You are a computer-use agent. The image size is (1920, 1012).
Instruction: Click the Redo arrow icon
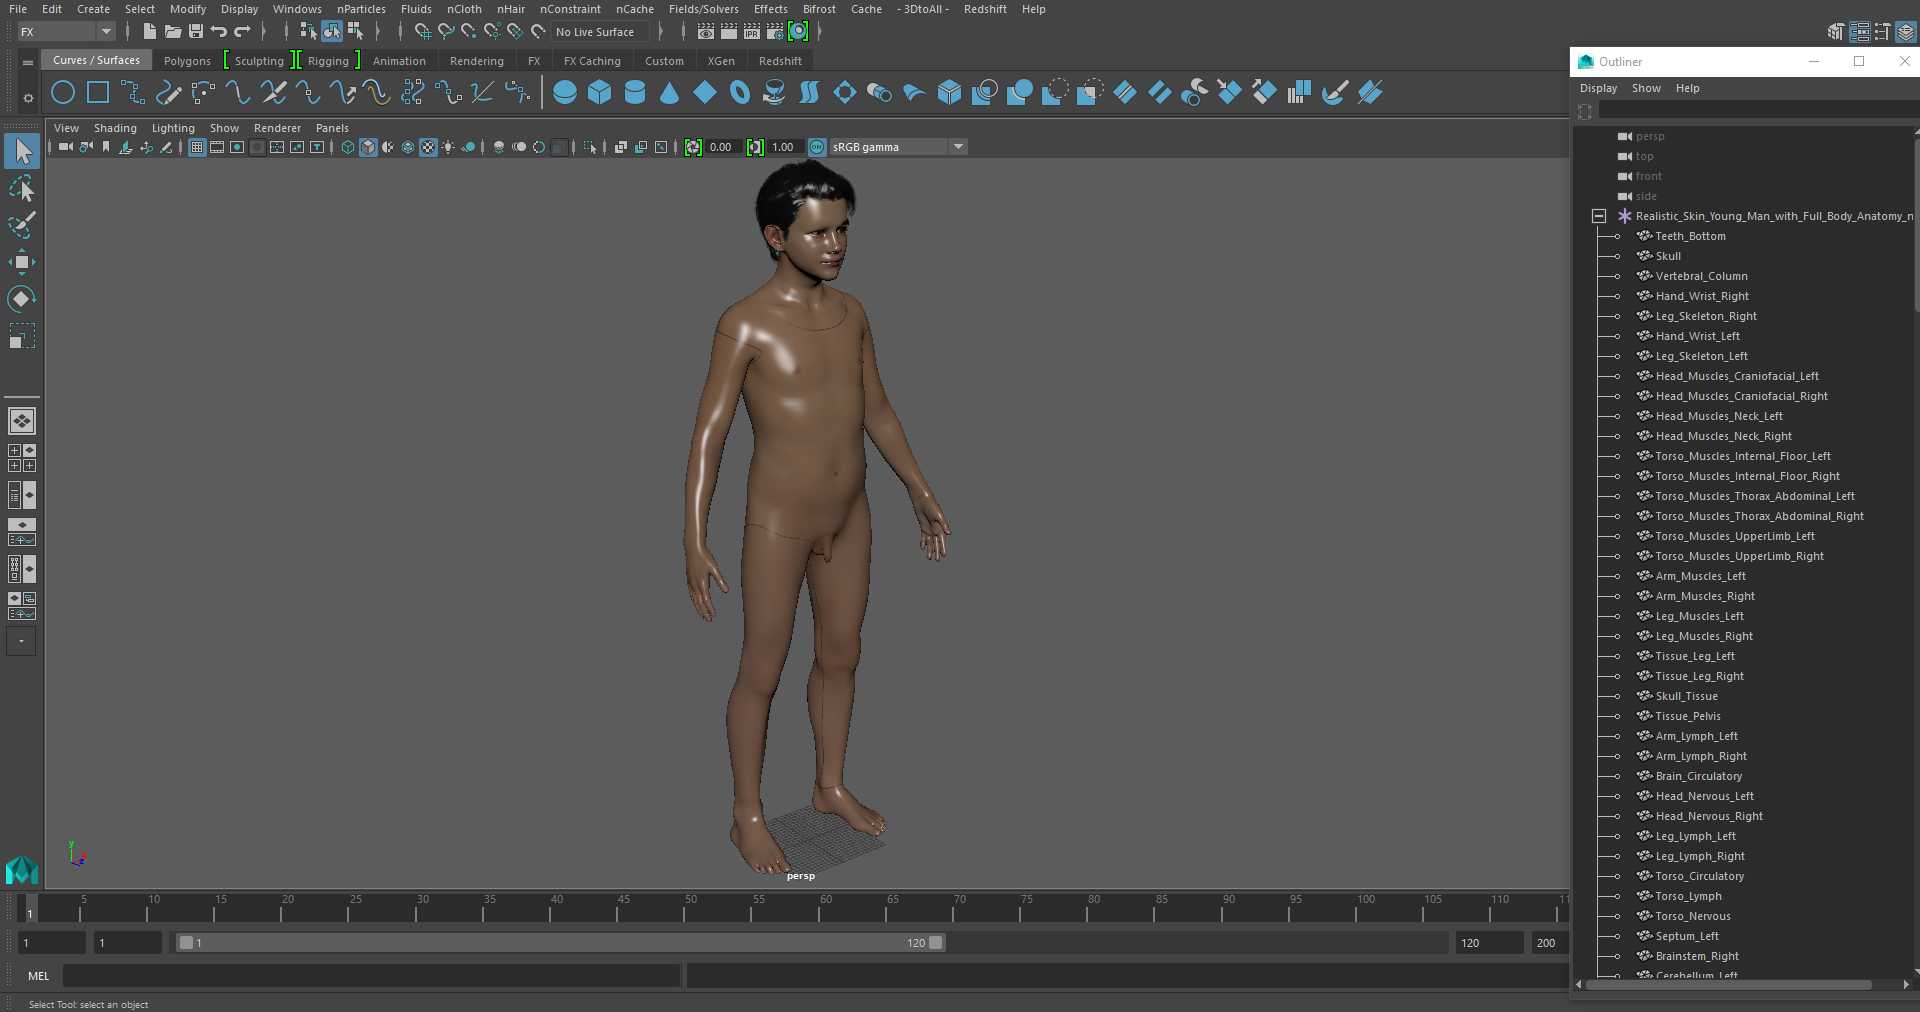pos(243,32)
